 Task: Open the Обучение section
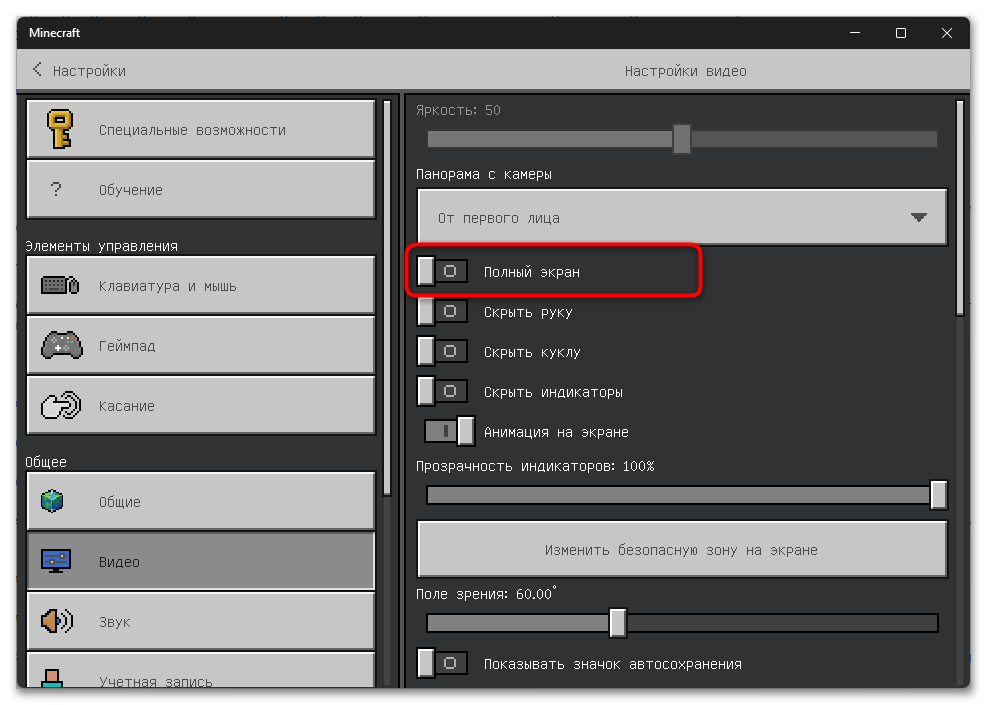[201, 189]
